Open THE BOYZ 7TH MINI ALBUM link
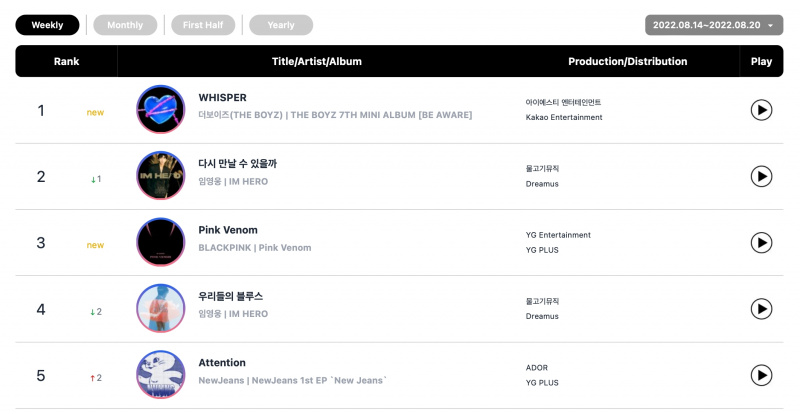This screenshot has width=800, height=414. coord(381,115)
